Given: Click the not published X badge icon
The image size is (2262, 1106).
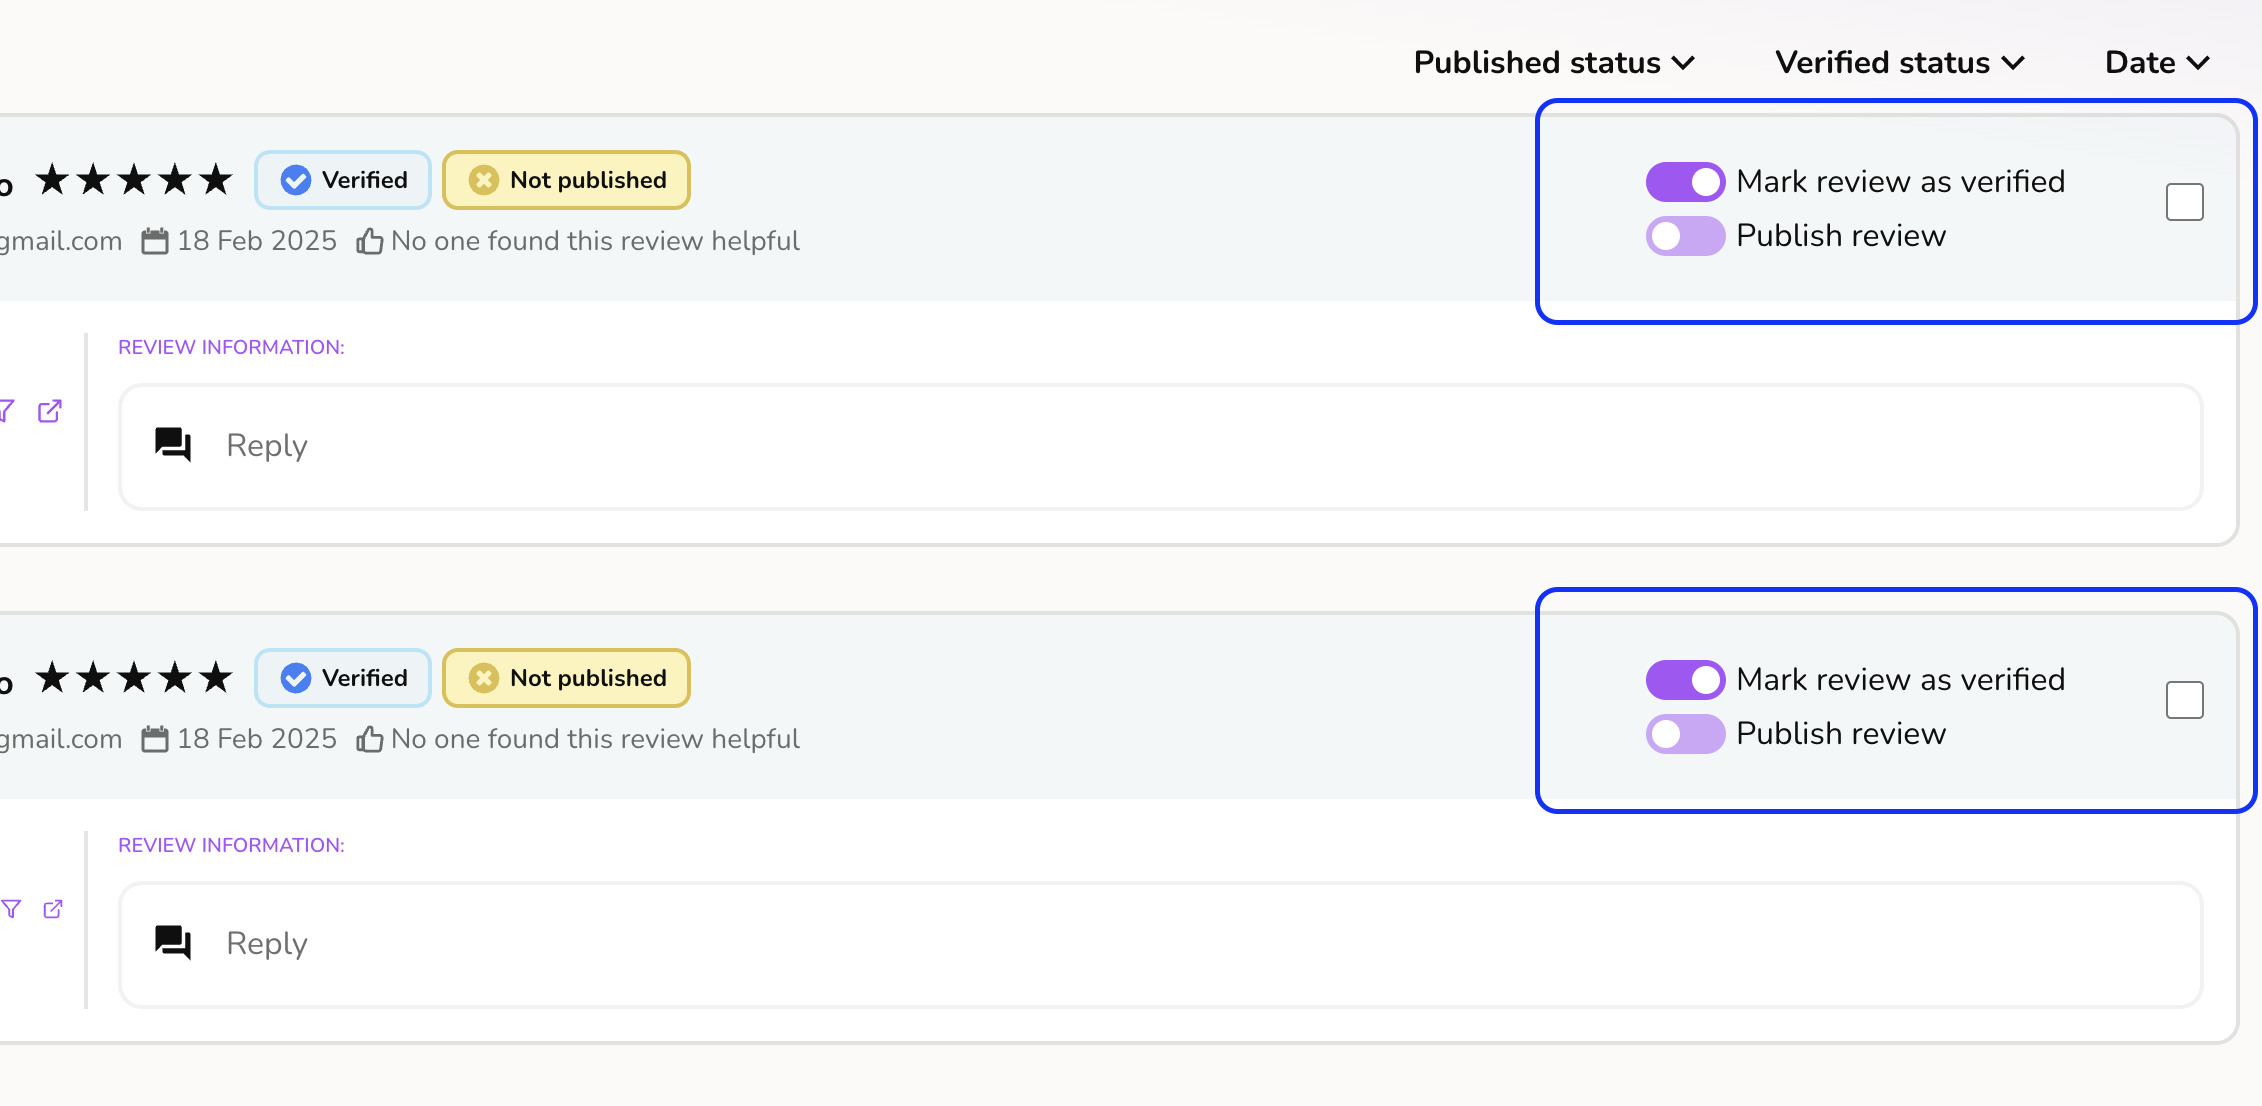Looking at the screenshot, I should point(483,179).
